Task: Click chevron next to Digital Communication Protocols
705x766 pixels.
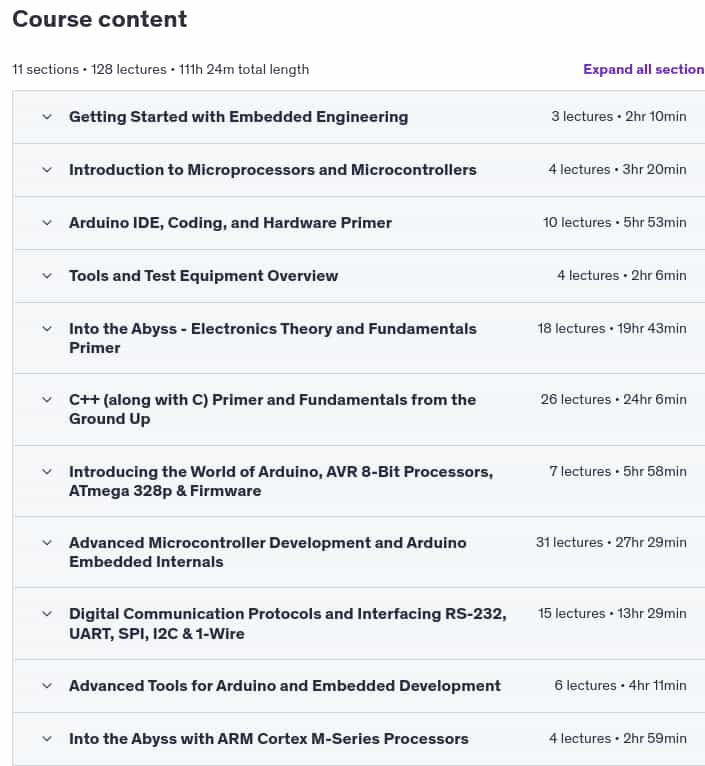Action: point(47,614)
